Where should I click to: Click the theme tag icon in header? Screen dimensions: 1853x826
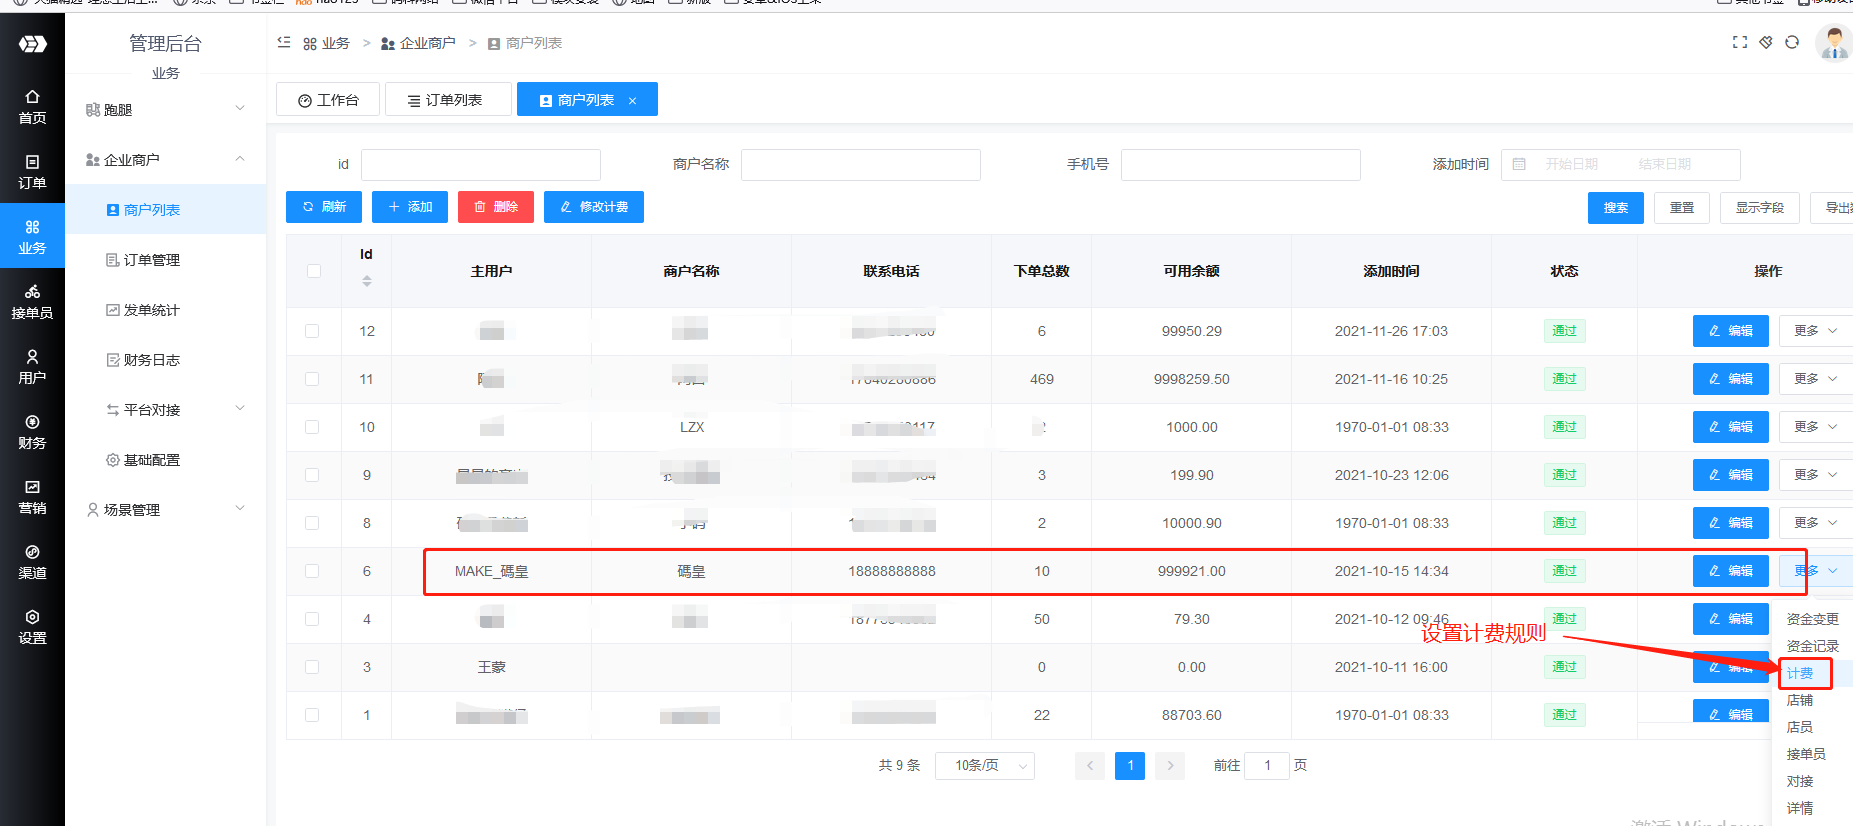tap(1766, 42)
